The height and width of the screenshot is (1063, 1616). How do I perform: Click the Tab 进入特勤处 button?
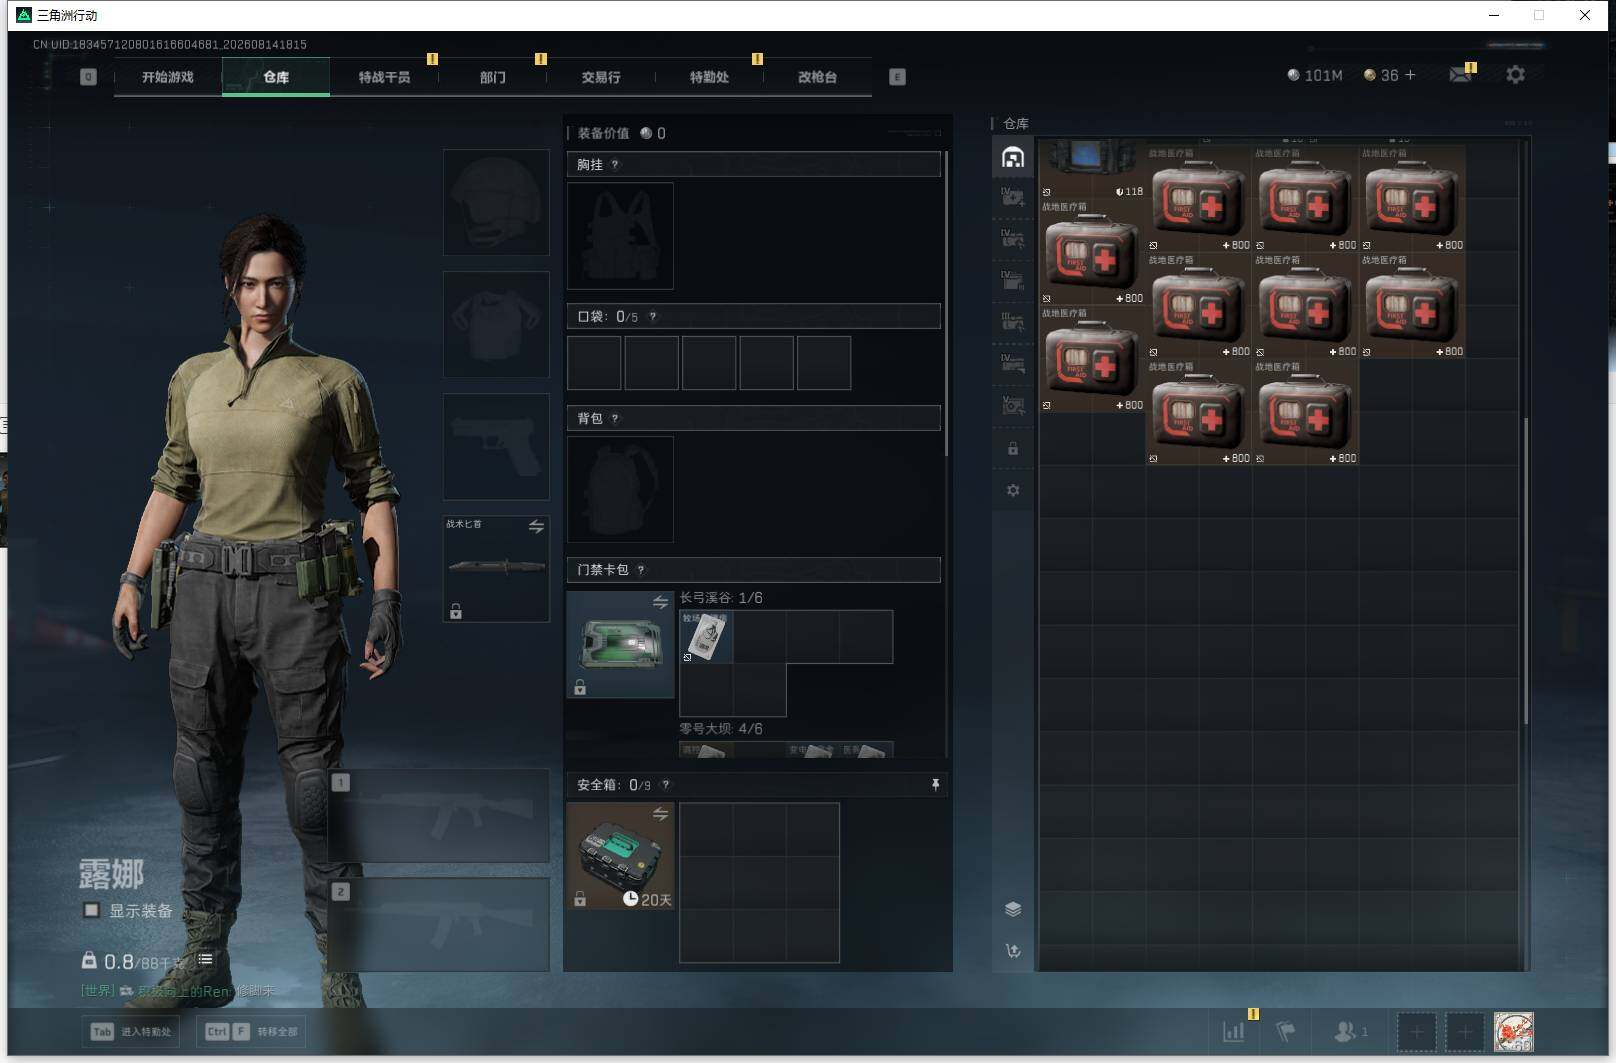[131, 1032]
